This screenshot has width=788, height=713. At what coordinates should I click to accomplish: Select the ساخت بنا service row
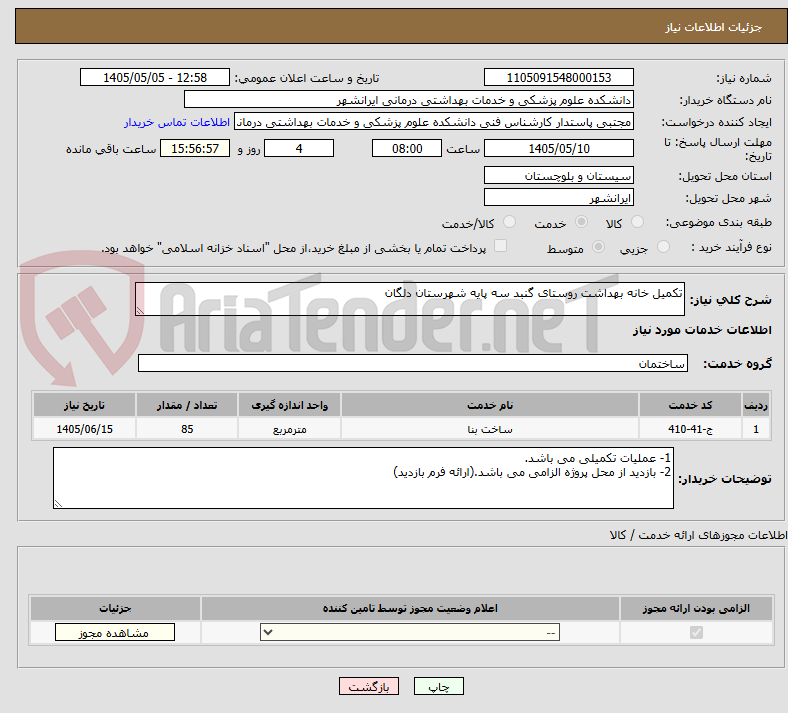[x=402, y=429]
